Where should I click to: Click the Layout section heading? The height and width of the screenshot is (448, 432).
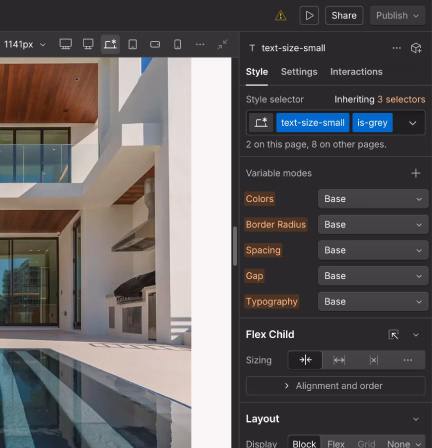pyautogui.click(x=262, y=419)
